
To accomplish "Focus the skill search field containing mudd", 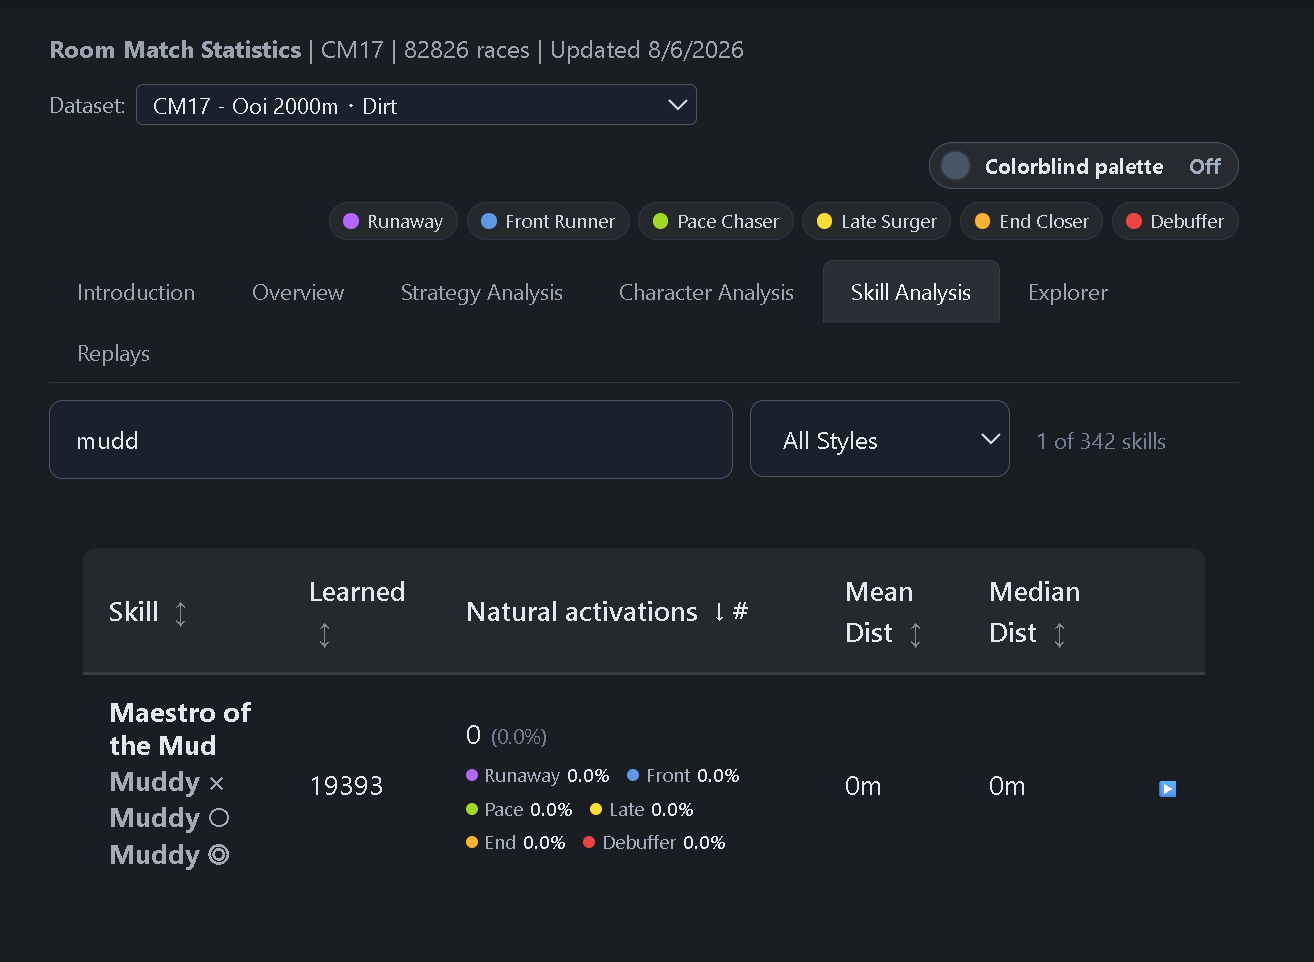I will click(391, 440).
